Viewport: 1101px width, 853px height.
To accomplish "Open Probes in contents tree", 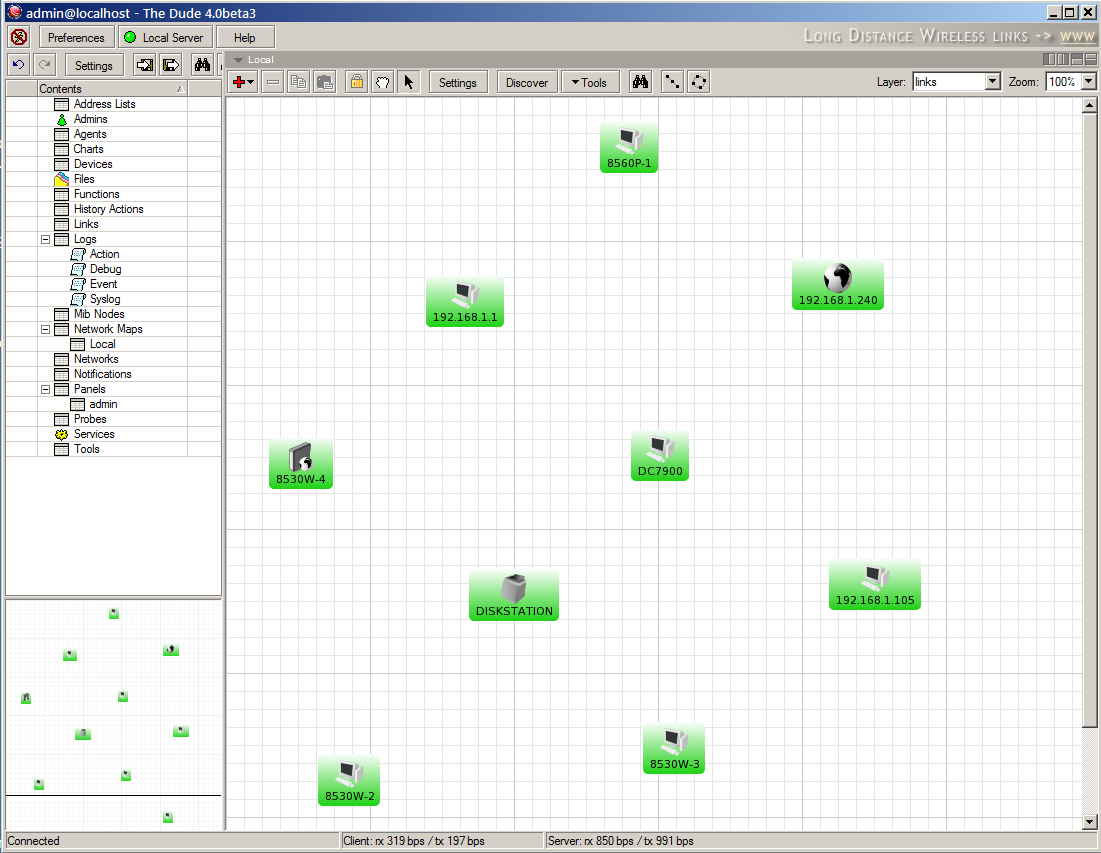I will tap(90, 419).
